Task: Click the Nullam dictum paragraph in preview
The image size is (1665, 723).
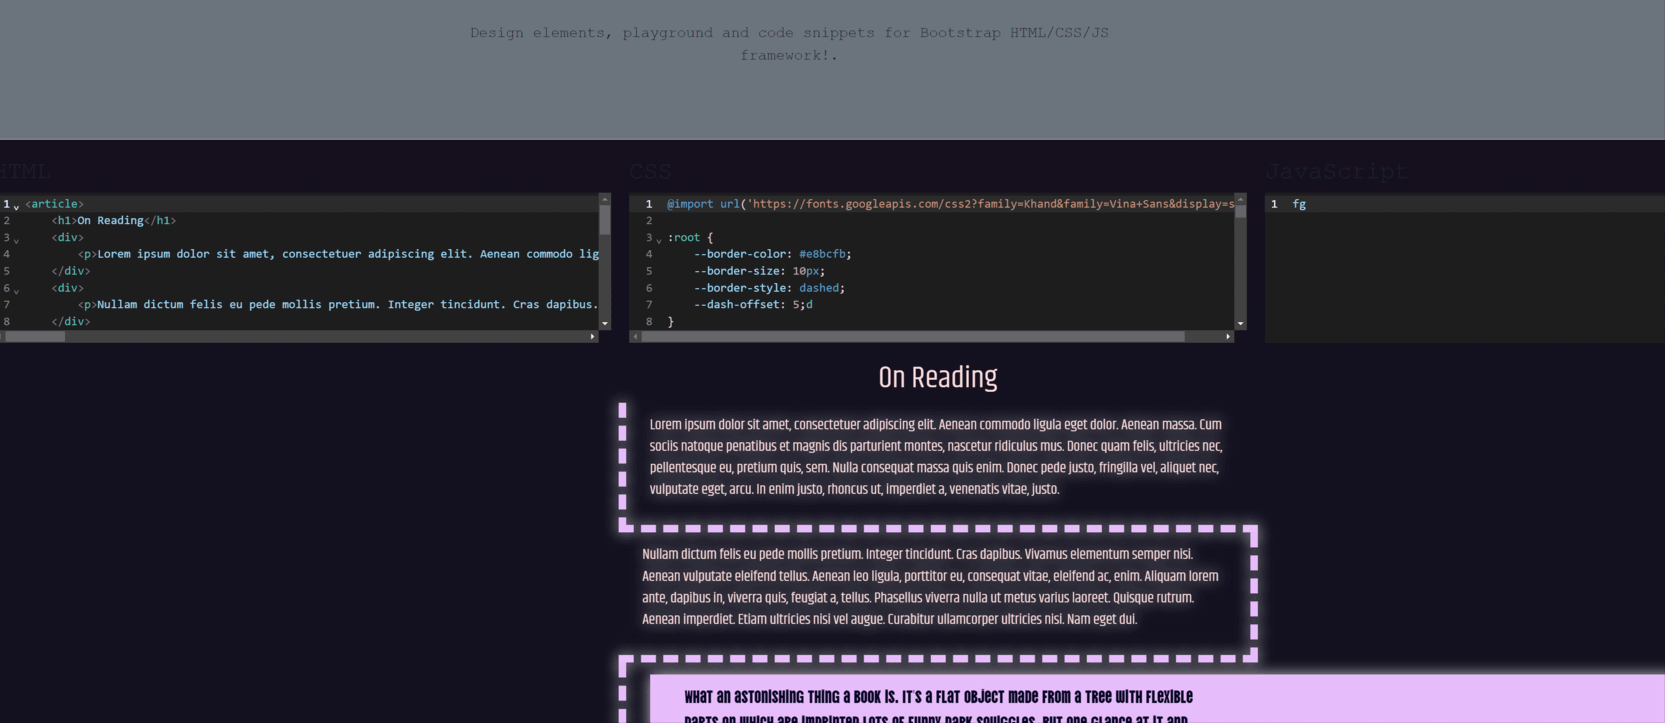Action: (x=930, y=587)
